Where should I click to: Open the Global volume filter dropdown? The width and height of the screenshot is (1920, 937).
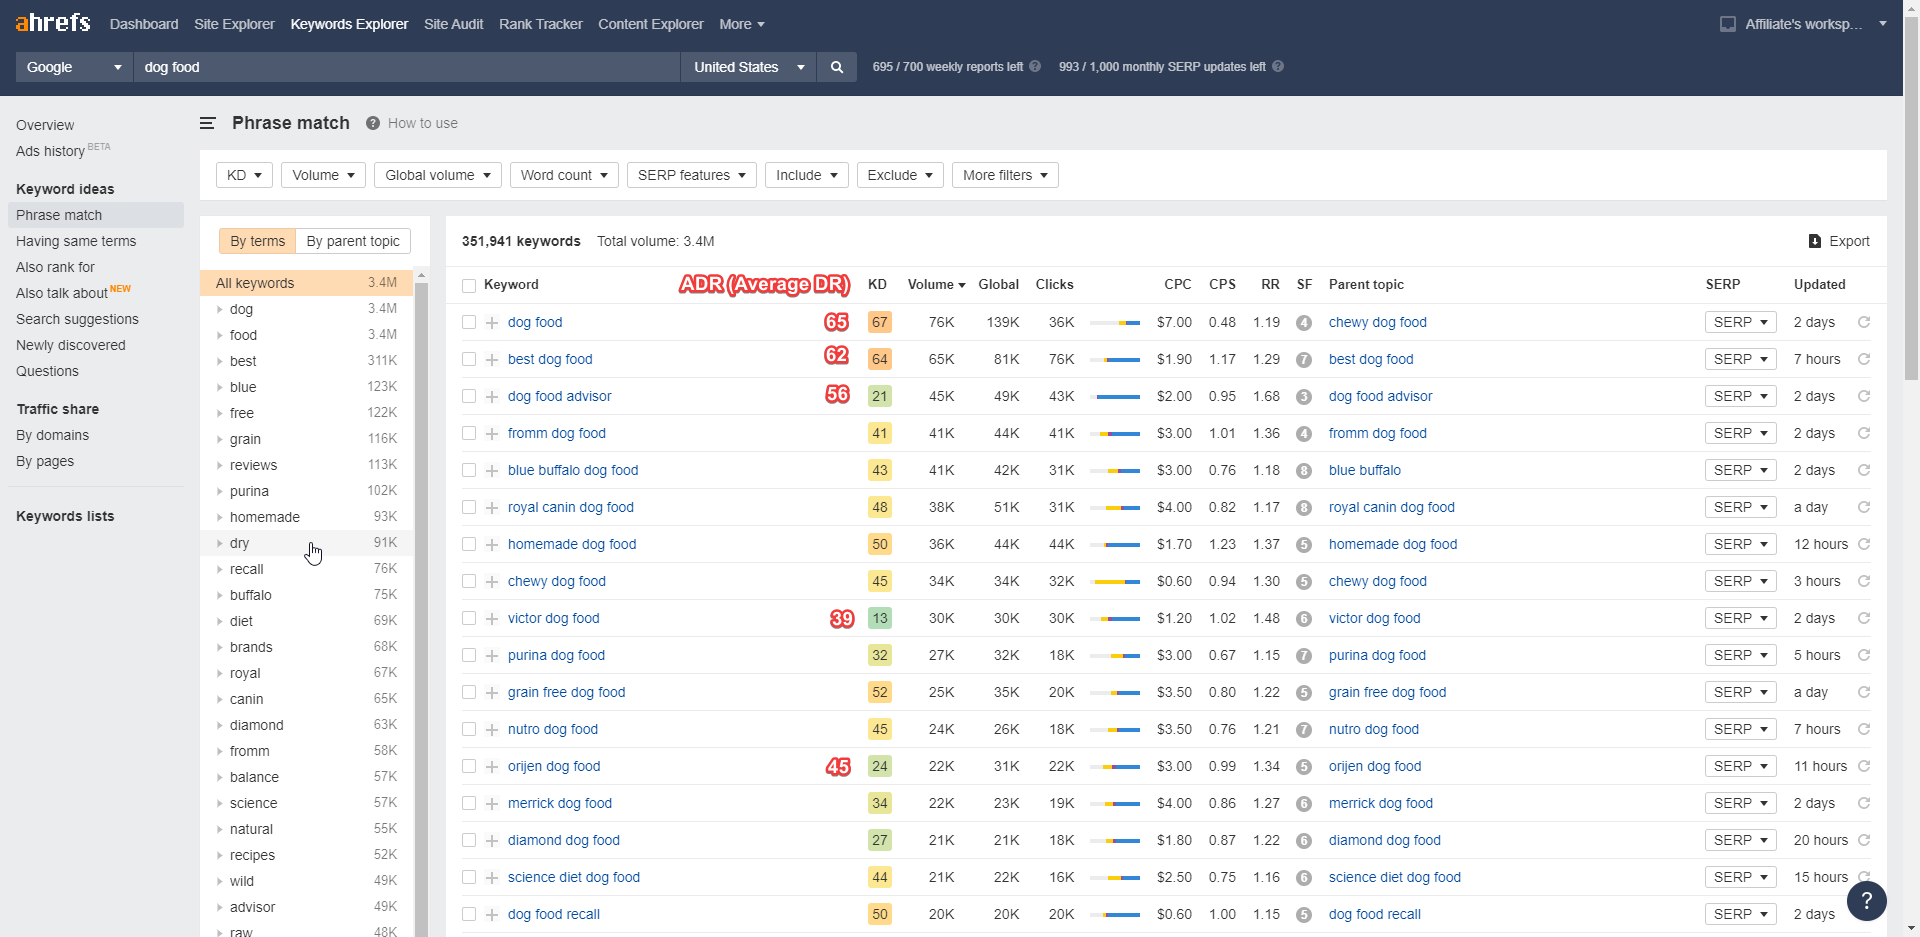click(438, 175)
